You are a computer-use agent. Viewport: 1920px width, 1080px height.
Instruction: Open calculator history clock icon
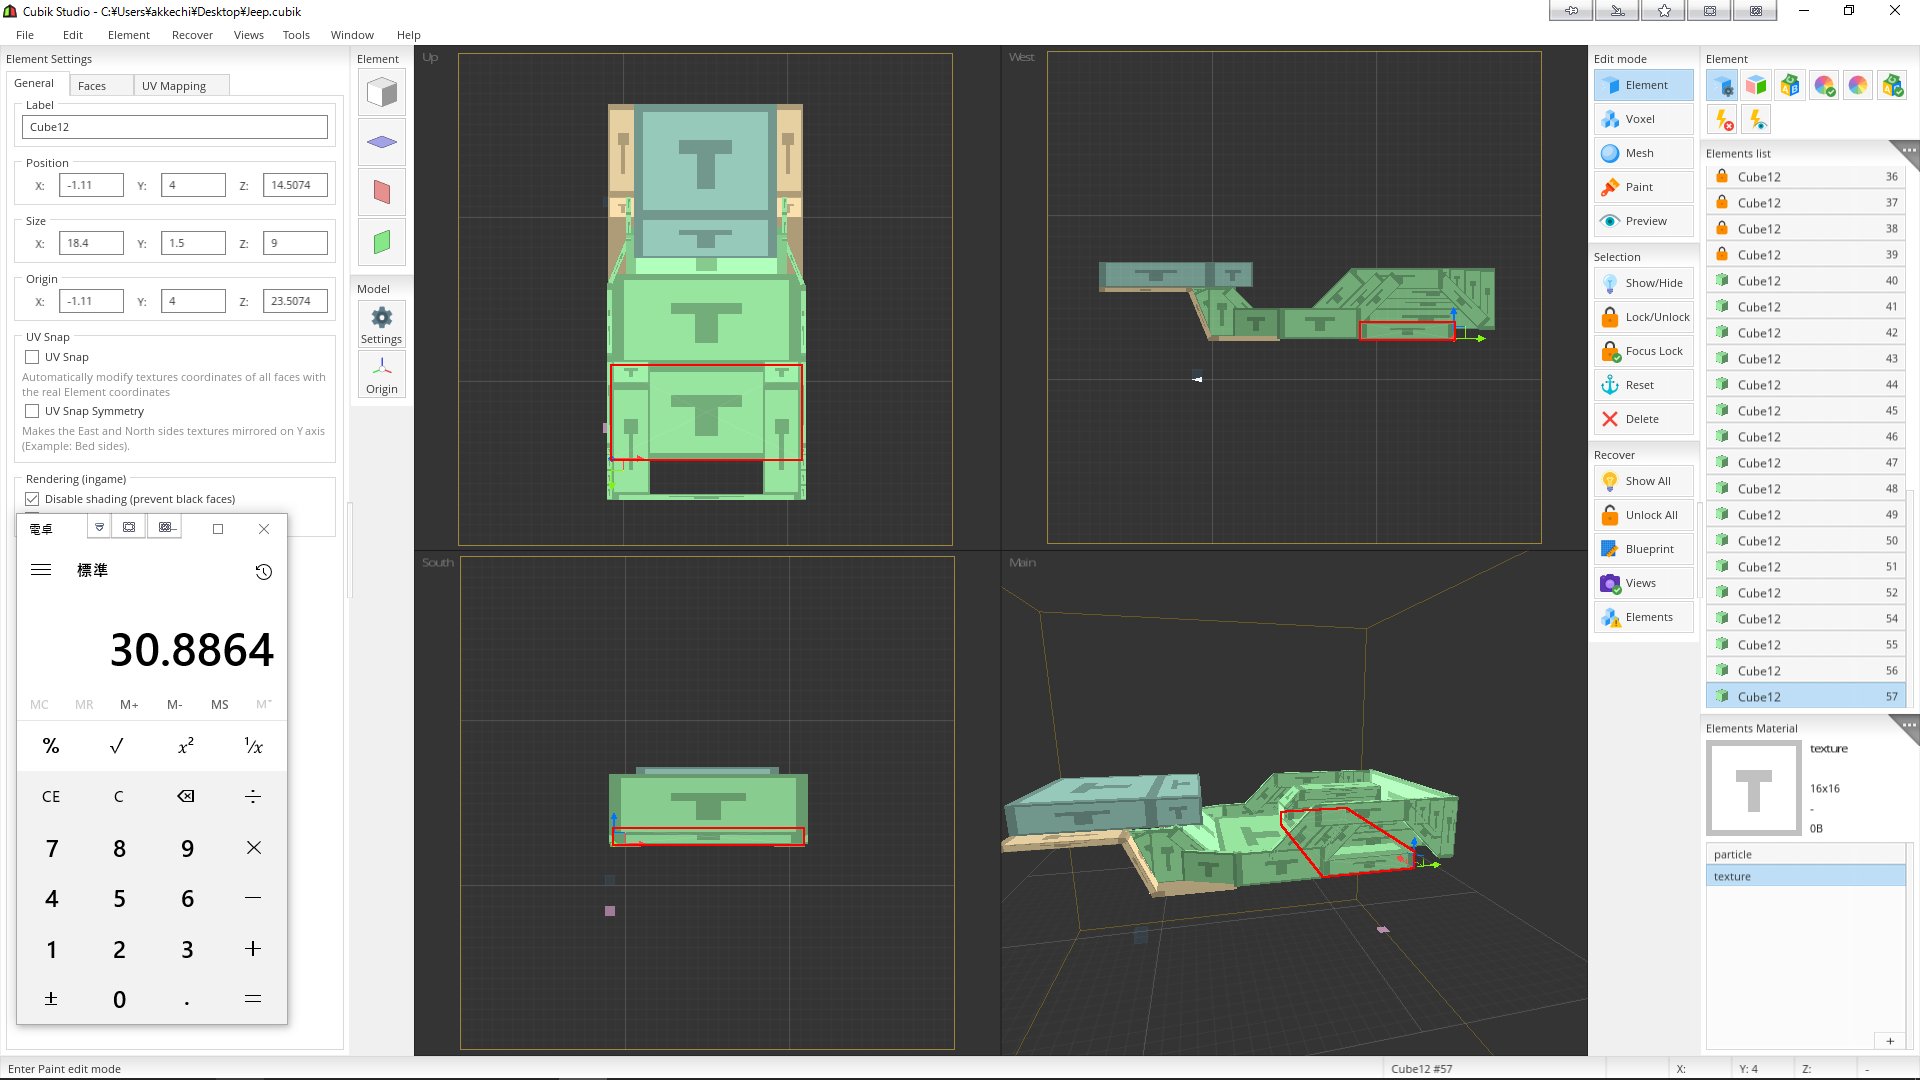(263, 572)
